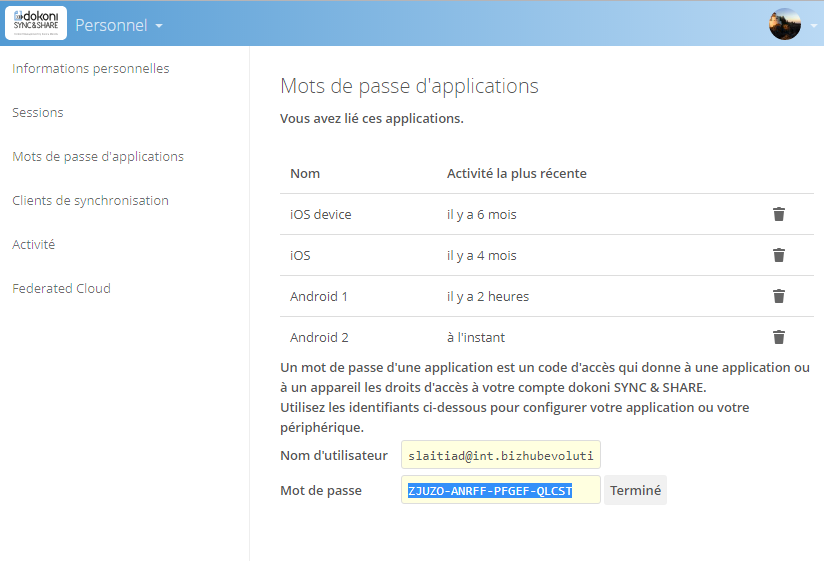Screen dimensions: 824x561
Task: Remove the Android 1 app password
Action: (x=779, y=296)
